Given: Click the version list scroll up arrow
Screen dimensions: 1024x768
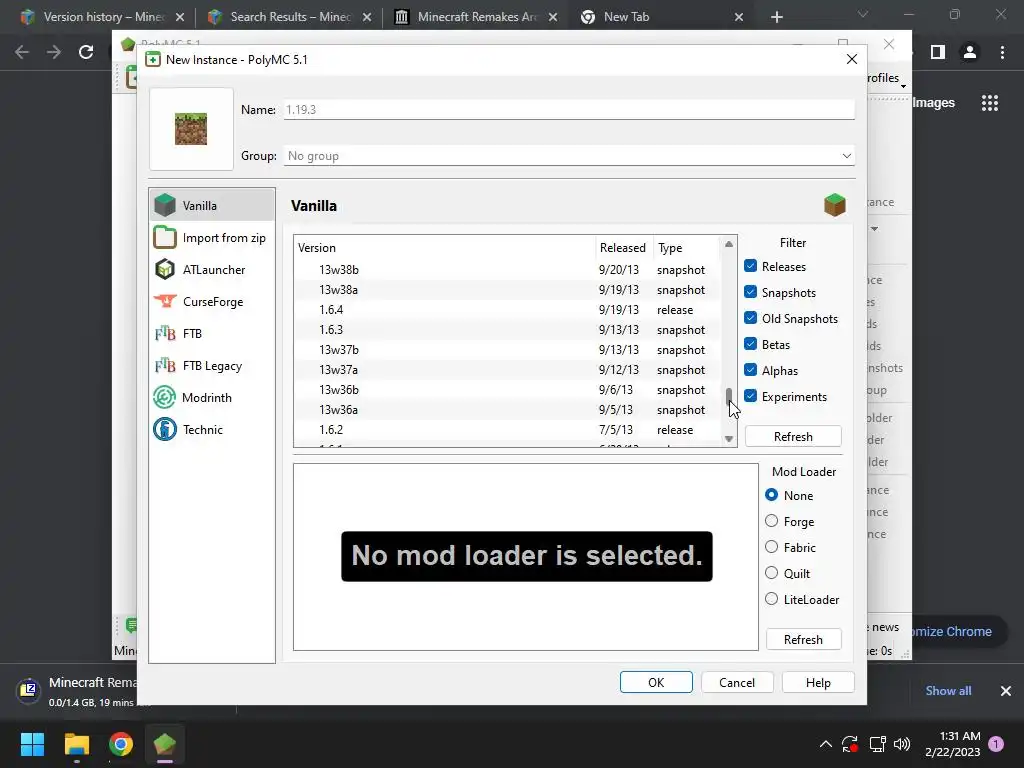Looking at the screenshot, I should pyautogui.click(x=729, y=244).
